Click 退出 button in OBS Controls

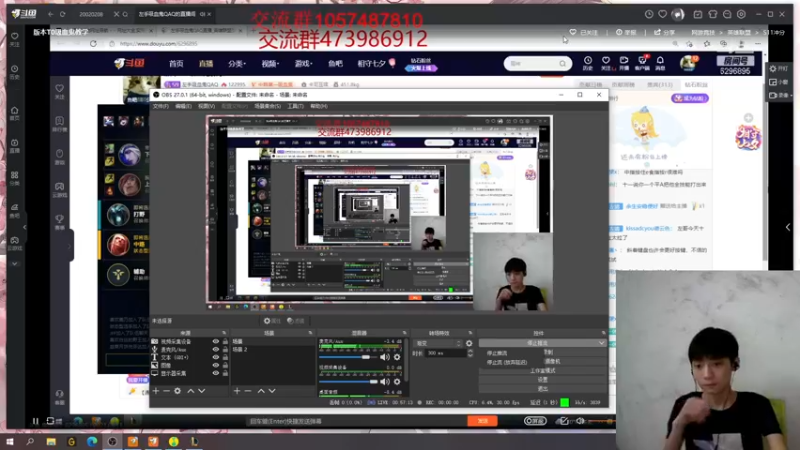[542, 389]
